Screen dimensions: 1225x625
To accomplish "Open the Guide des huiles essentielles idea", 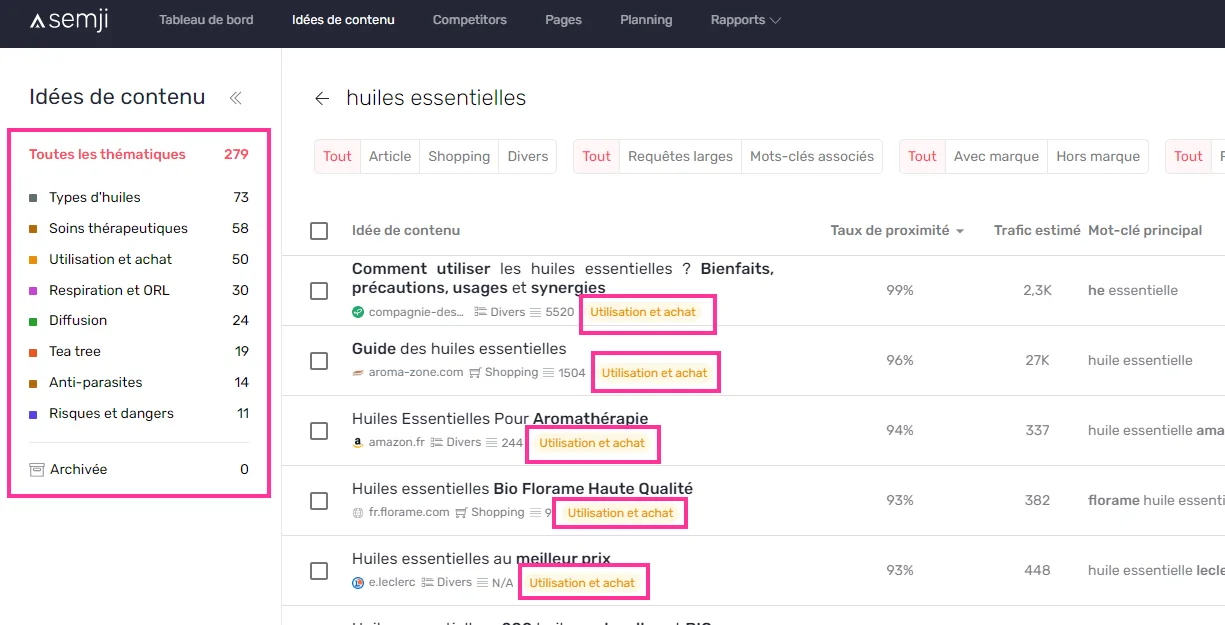I will click(459, 349).
